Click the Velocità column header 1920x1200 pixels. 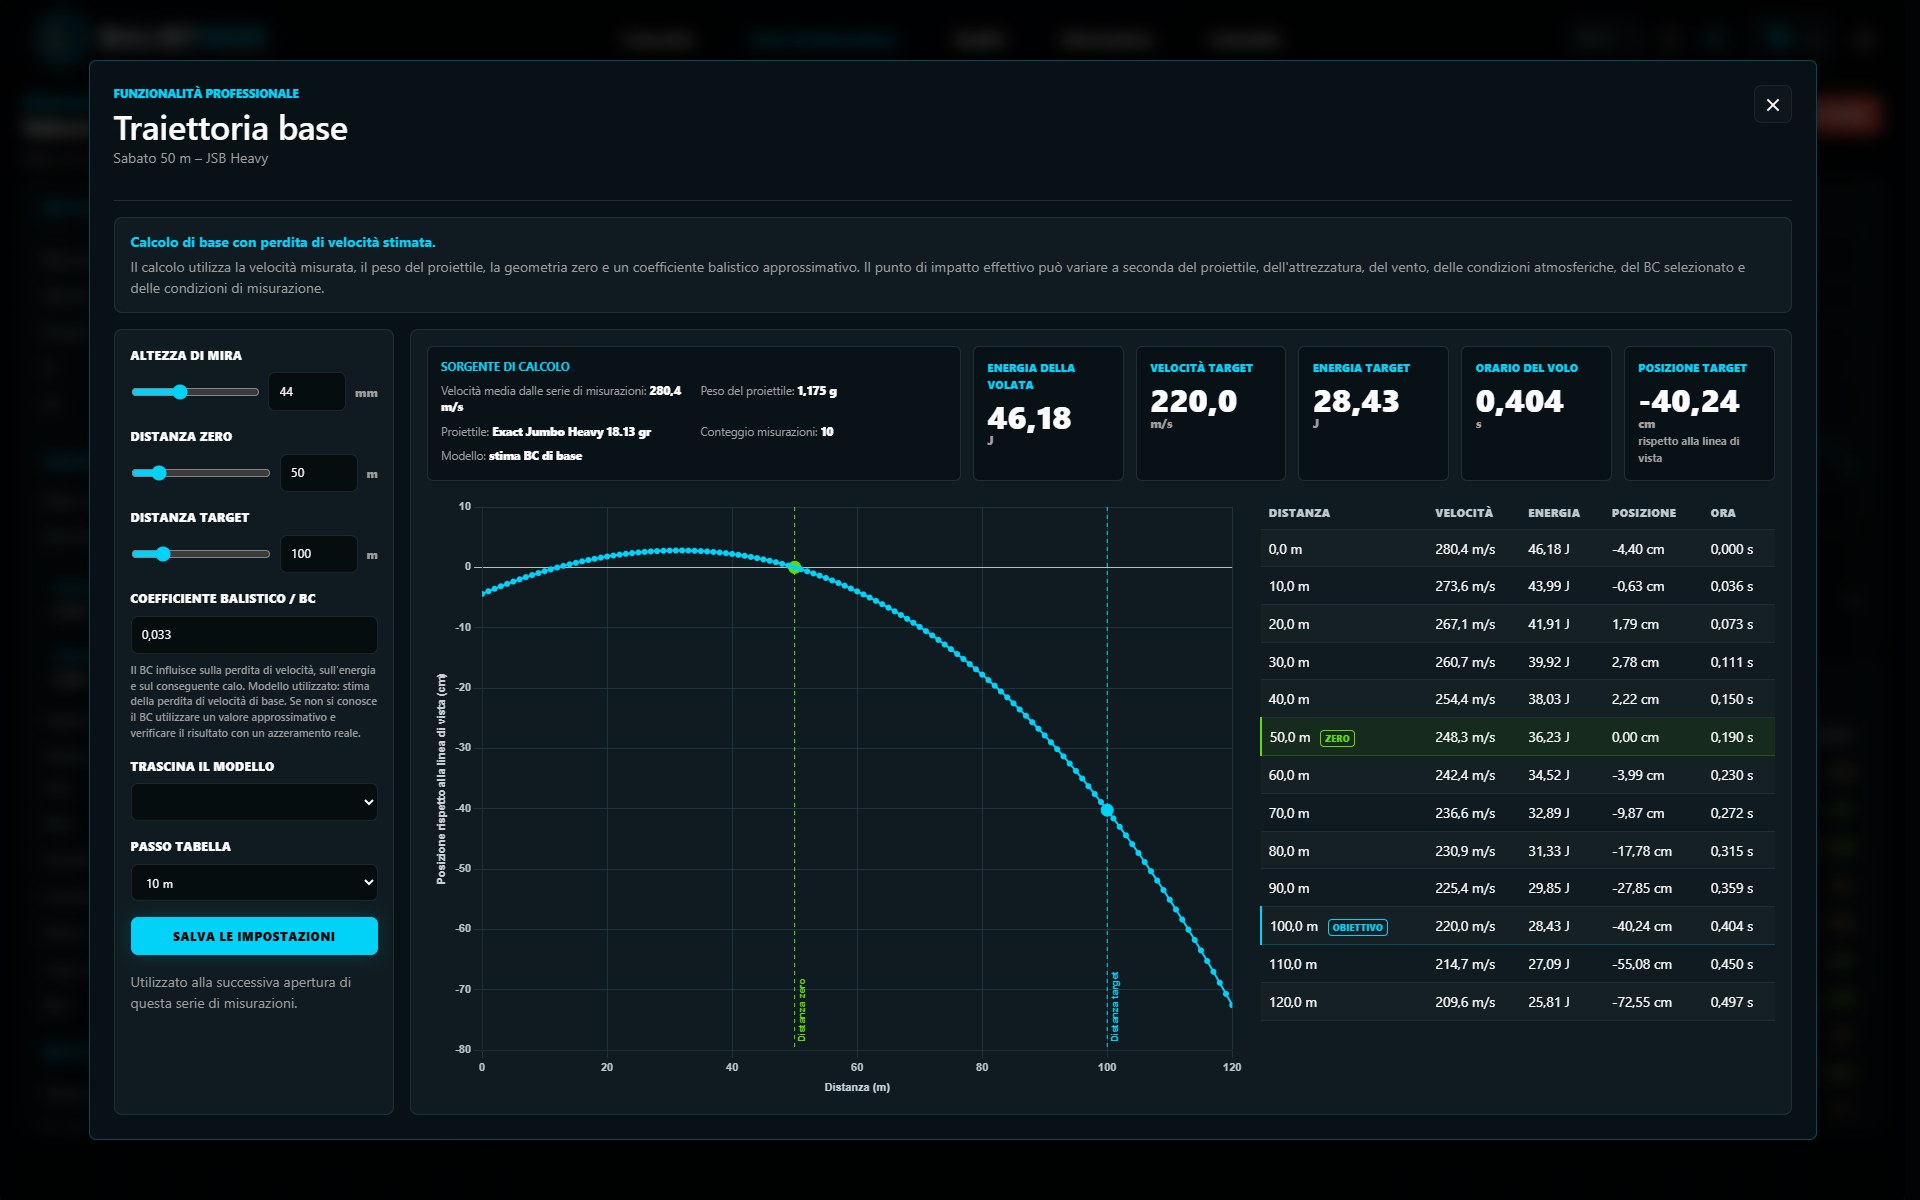pyautogui.click(x=1463, y=513)
